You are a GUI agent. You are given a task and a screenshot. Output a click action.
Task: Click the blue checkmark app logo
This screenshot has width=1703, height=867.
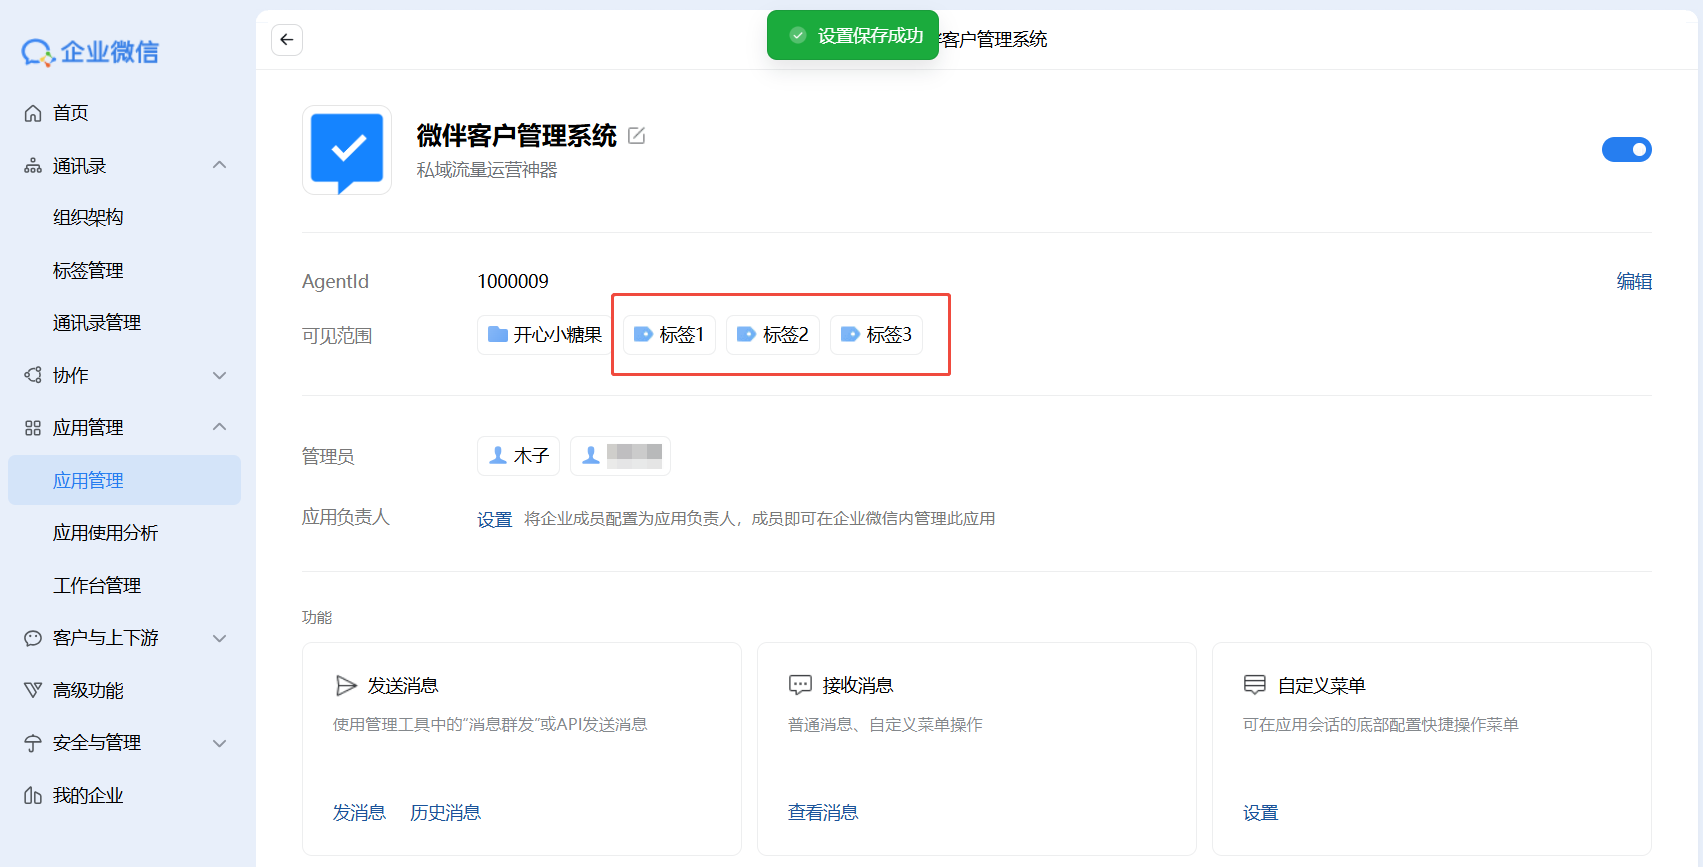pos(347,150)
